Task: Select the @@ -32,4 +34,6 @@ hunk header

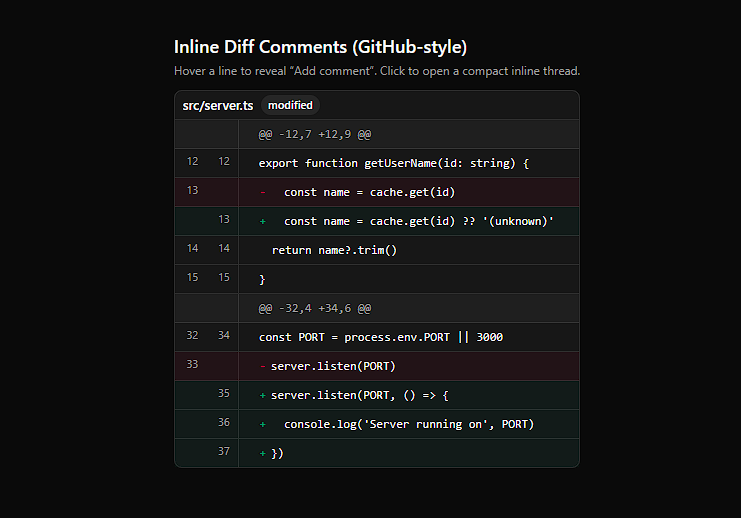Action: tap(377, 308)
